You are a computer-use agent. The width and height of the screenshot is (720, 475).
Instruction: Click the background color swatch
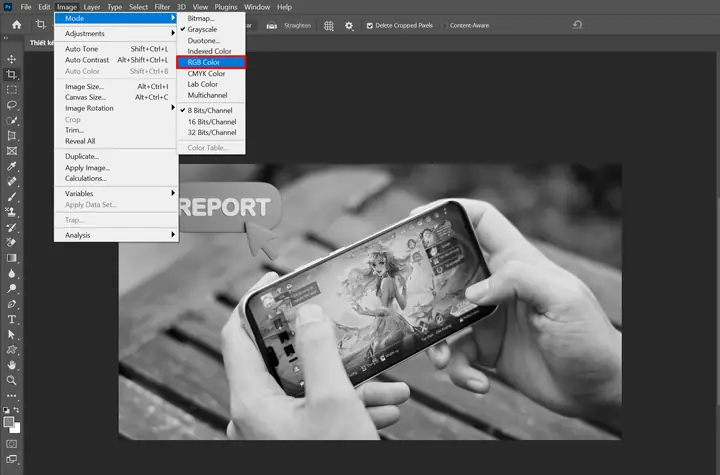(17, 430)
